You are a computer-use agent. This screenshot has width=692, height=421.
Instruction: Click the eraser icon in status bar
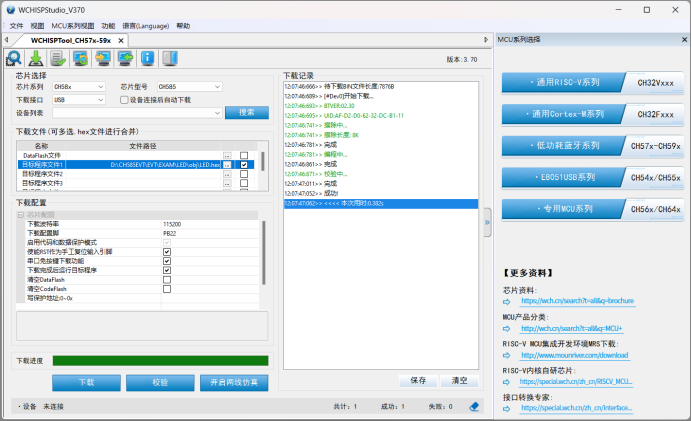click(474, 406)
